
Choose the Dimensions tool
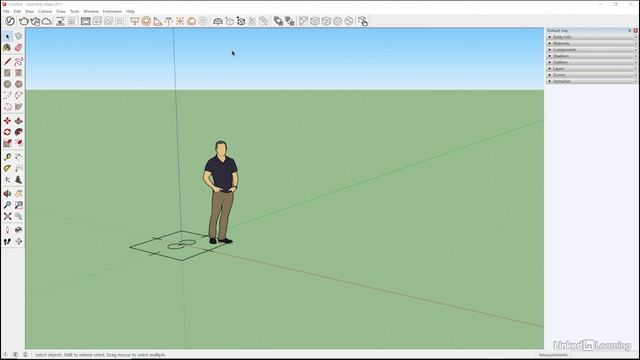coord(19,157)
